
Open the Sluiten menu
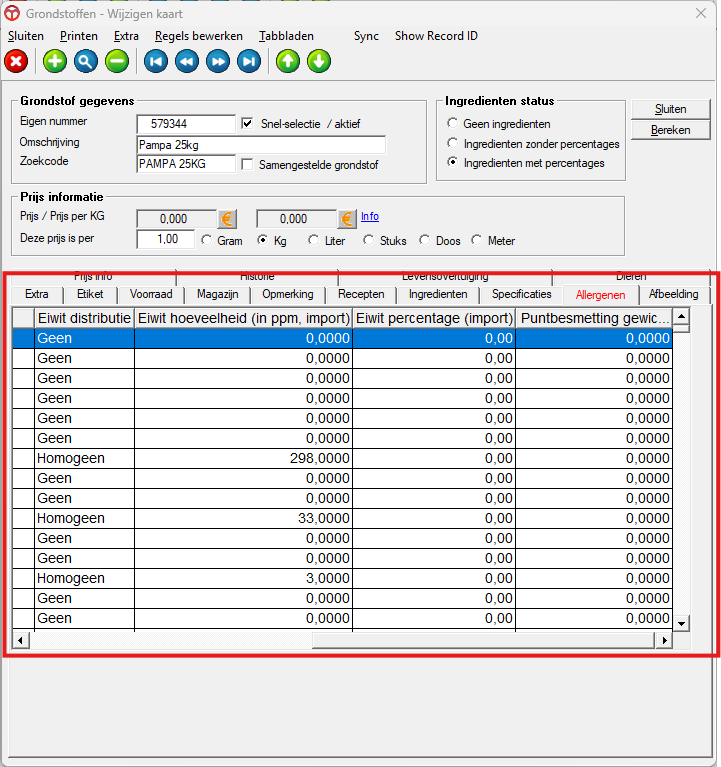click(26, 36)
